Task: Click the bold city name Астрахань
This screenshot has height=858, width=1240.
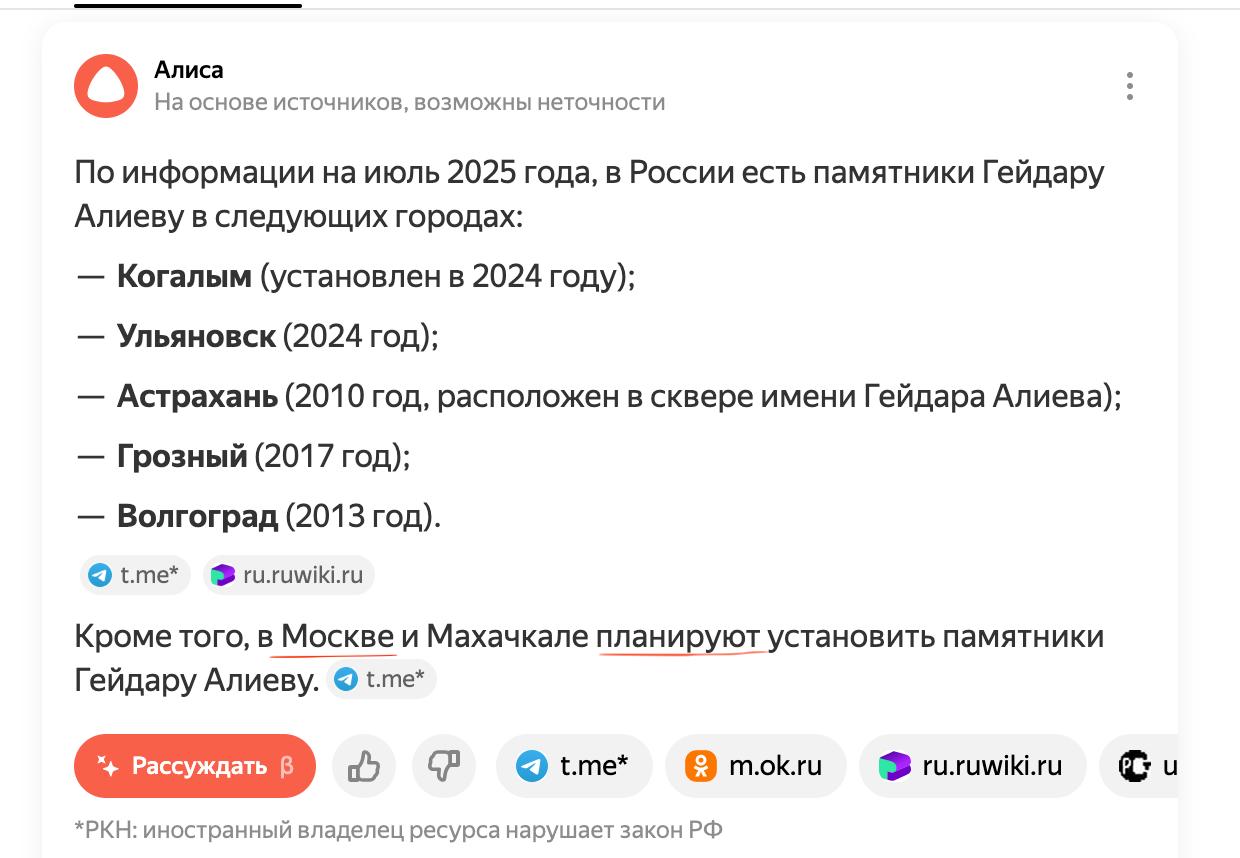Action: point(198,397)
